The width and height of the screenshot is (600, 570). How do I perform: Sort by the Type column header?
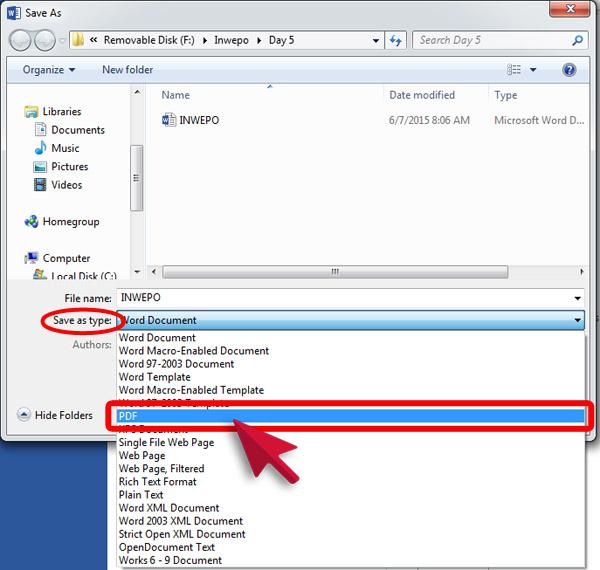tap(505, 95)
